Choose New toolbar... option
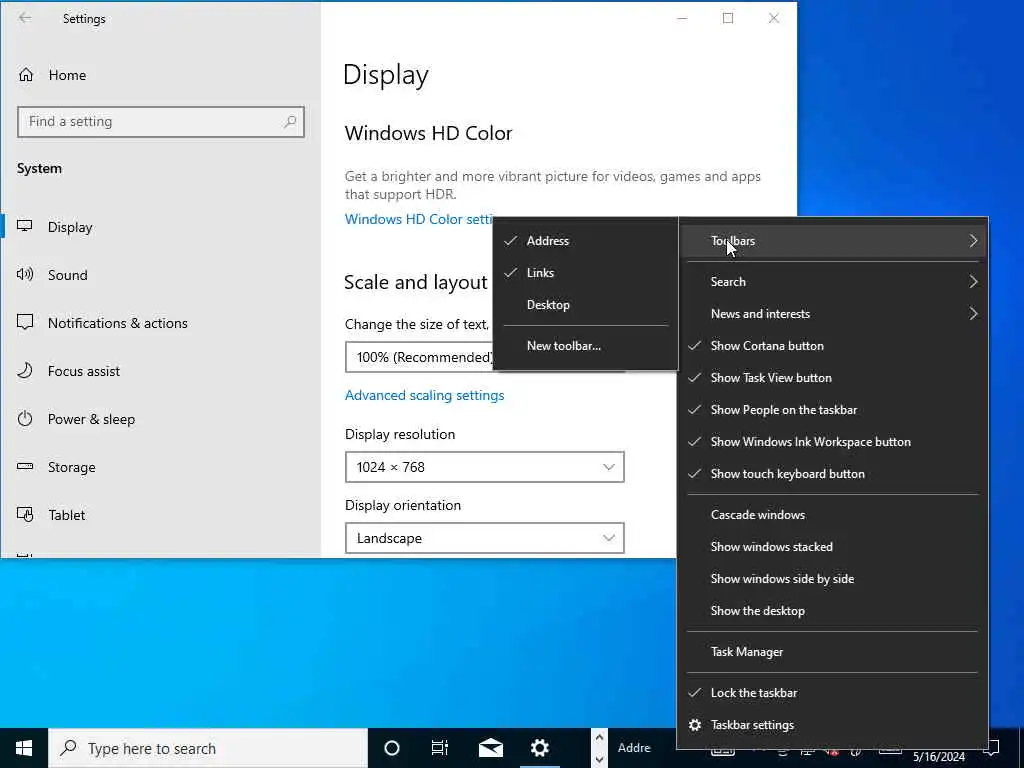 pos(585,346)
